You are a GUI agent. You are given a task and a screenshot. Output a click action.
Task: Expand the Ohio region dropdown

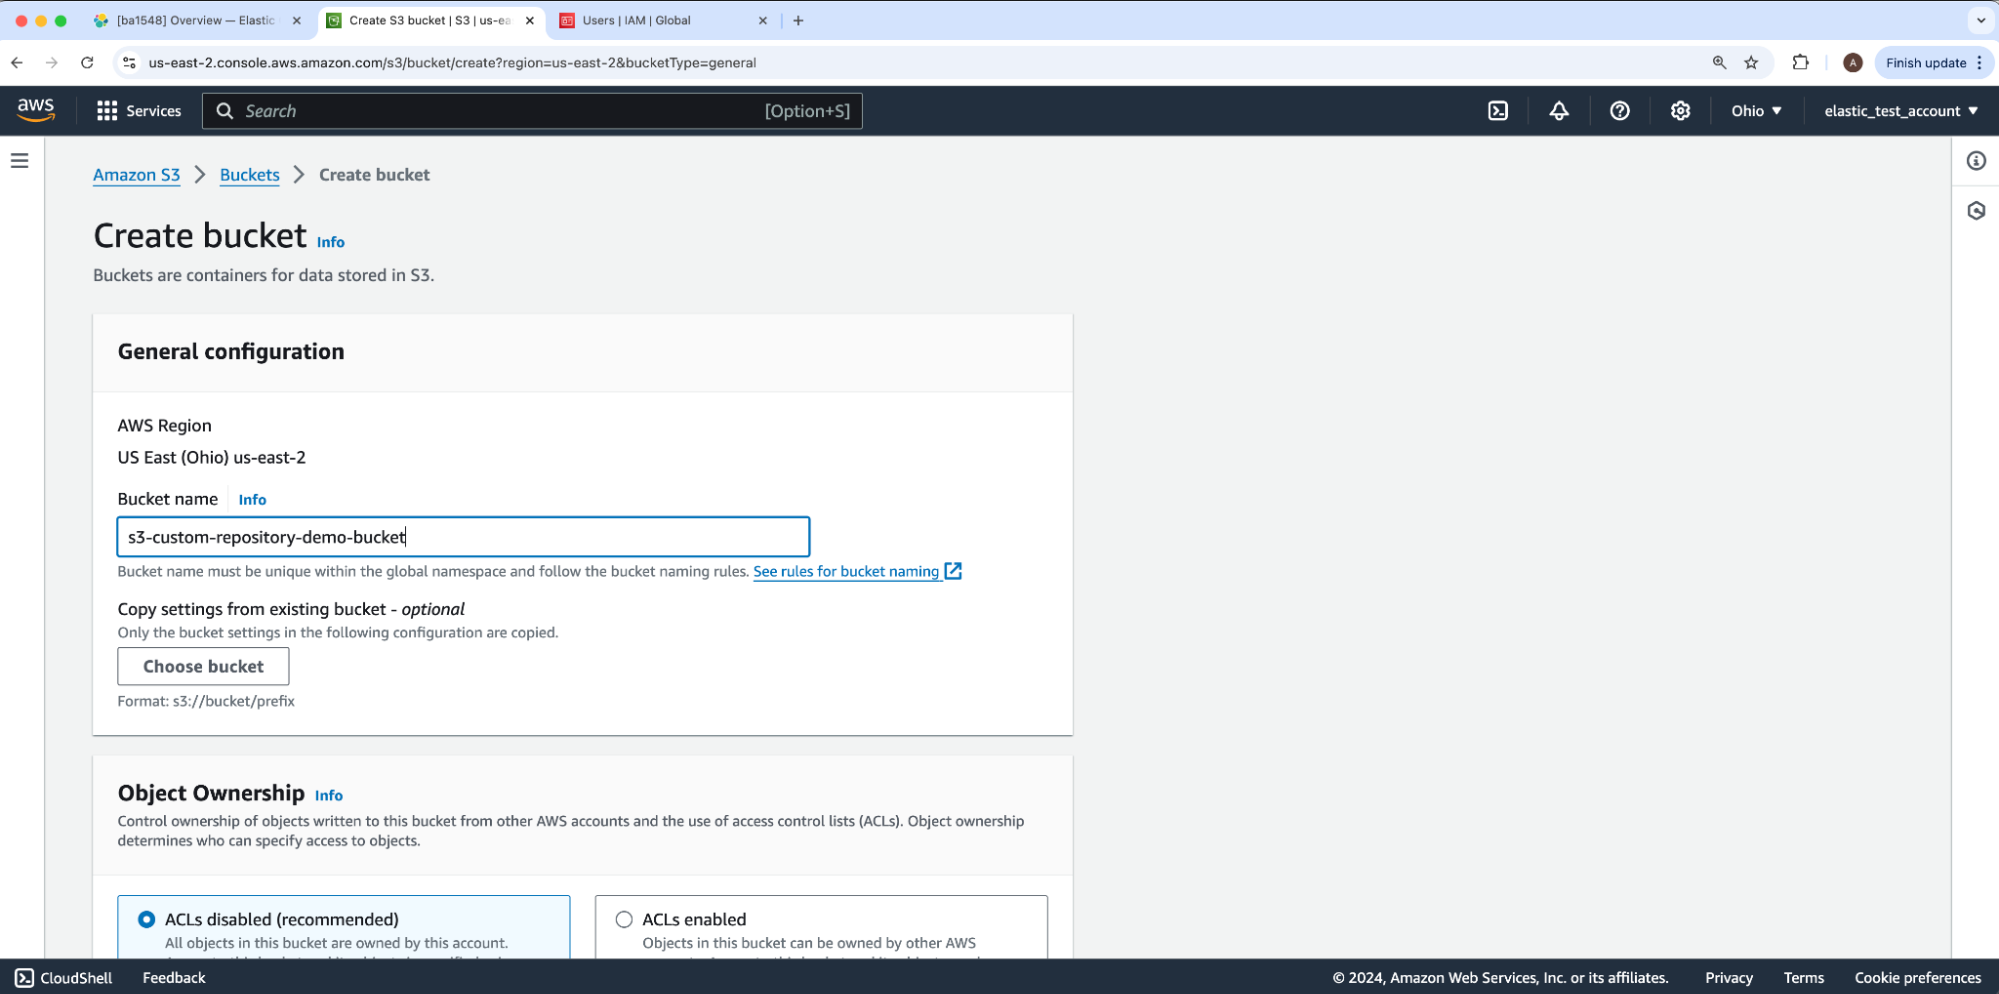tap(1755, 111)
